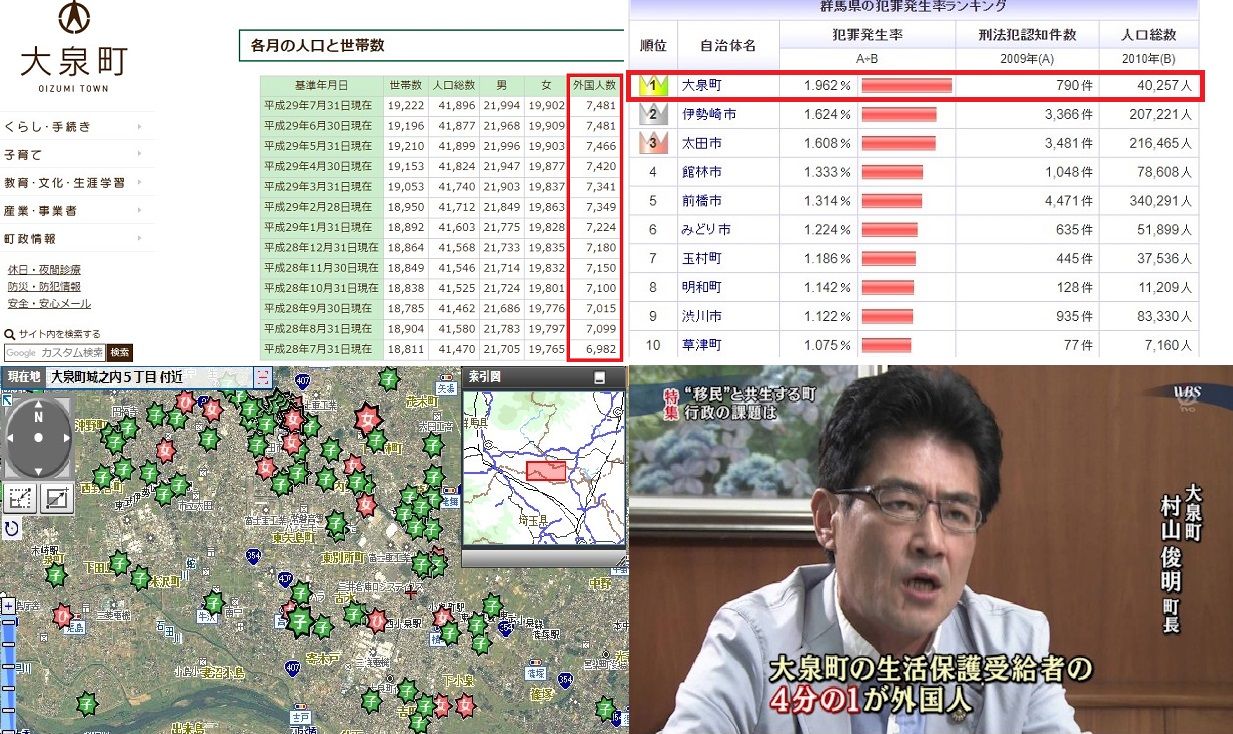Click the red bracket icon beside address
Image resolution: width=1233 pixels, height=734 pixels.
[263, 377]
